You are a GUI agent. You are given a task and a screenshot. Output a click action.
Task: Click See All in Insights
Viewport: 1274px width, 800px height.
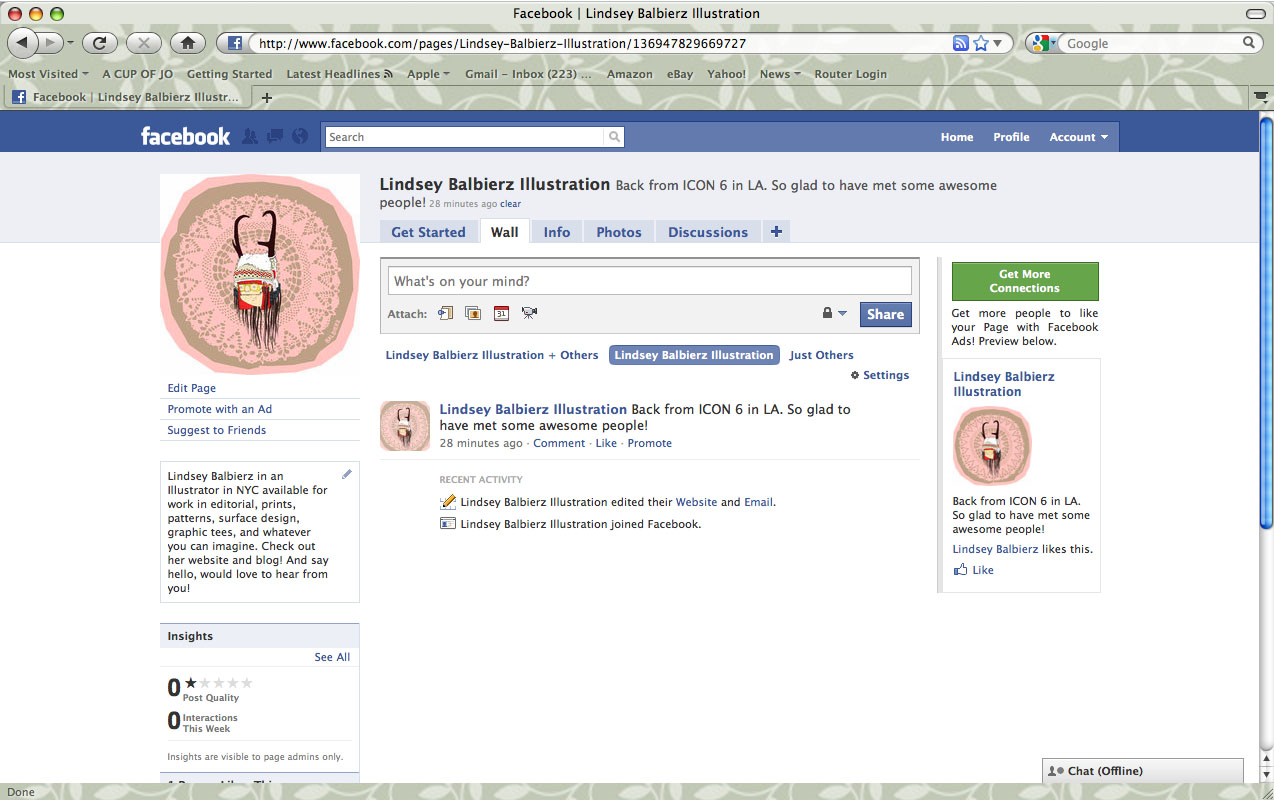pyautogui.click(x=332, y=657)
